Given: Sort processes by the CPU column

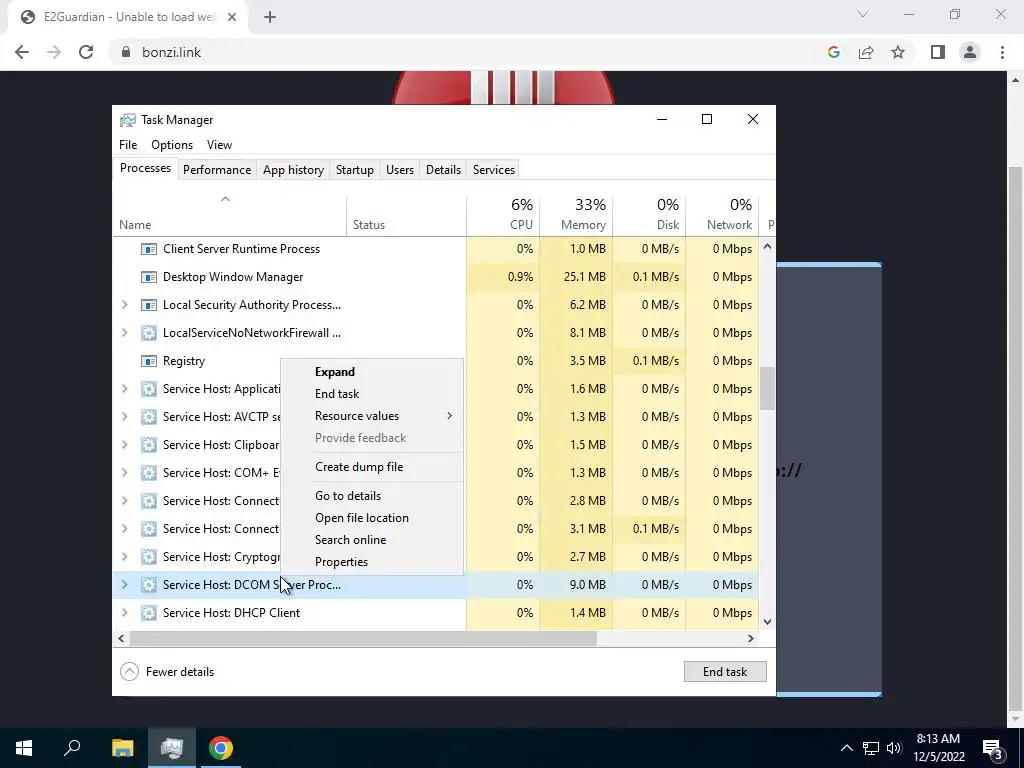Looking at the screenshot, I should pos(503,215).
